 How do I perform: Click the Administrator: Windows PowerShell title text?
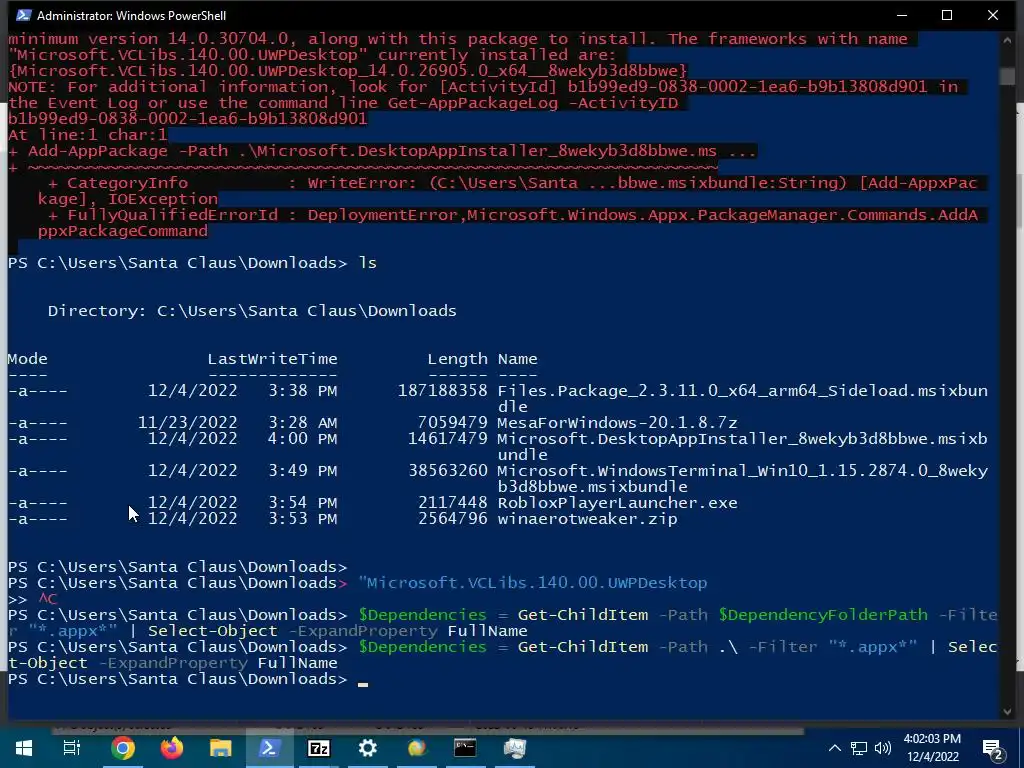point(131,15)
